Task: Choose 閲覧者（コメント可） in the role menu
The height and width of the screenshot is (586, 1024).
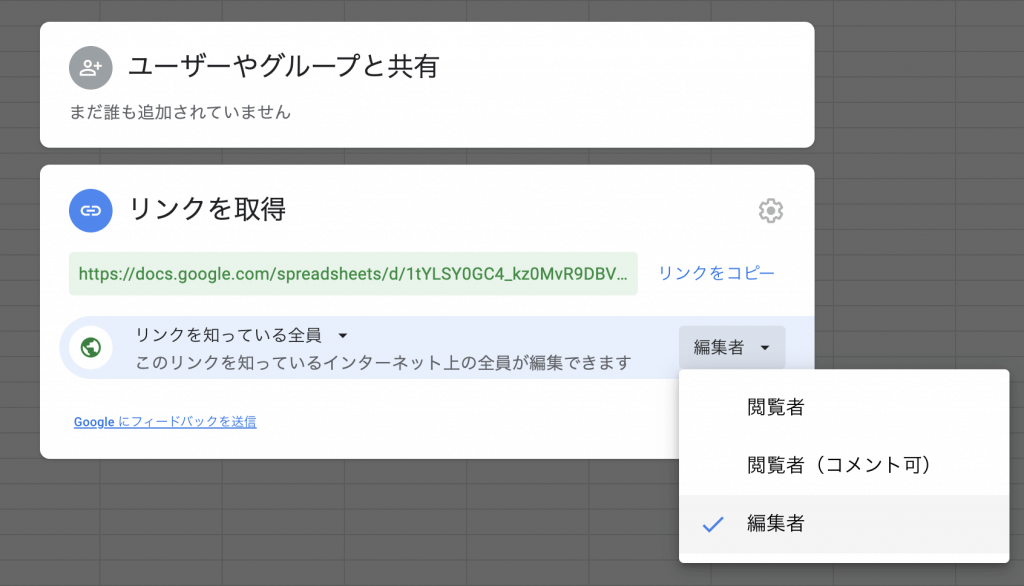Action: pyautogui.click(x=840, y=465)
